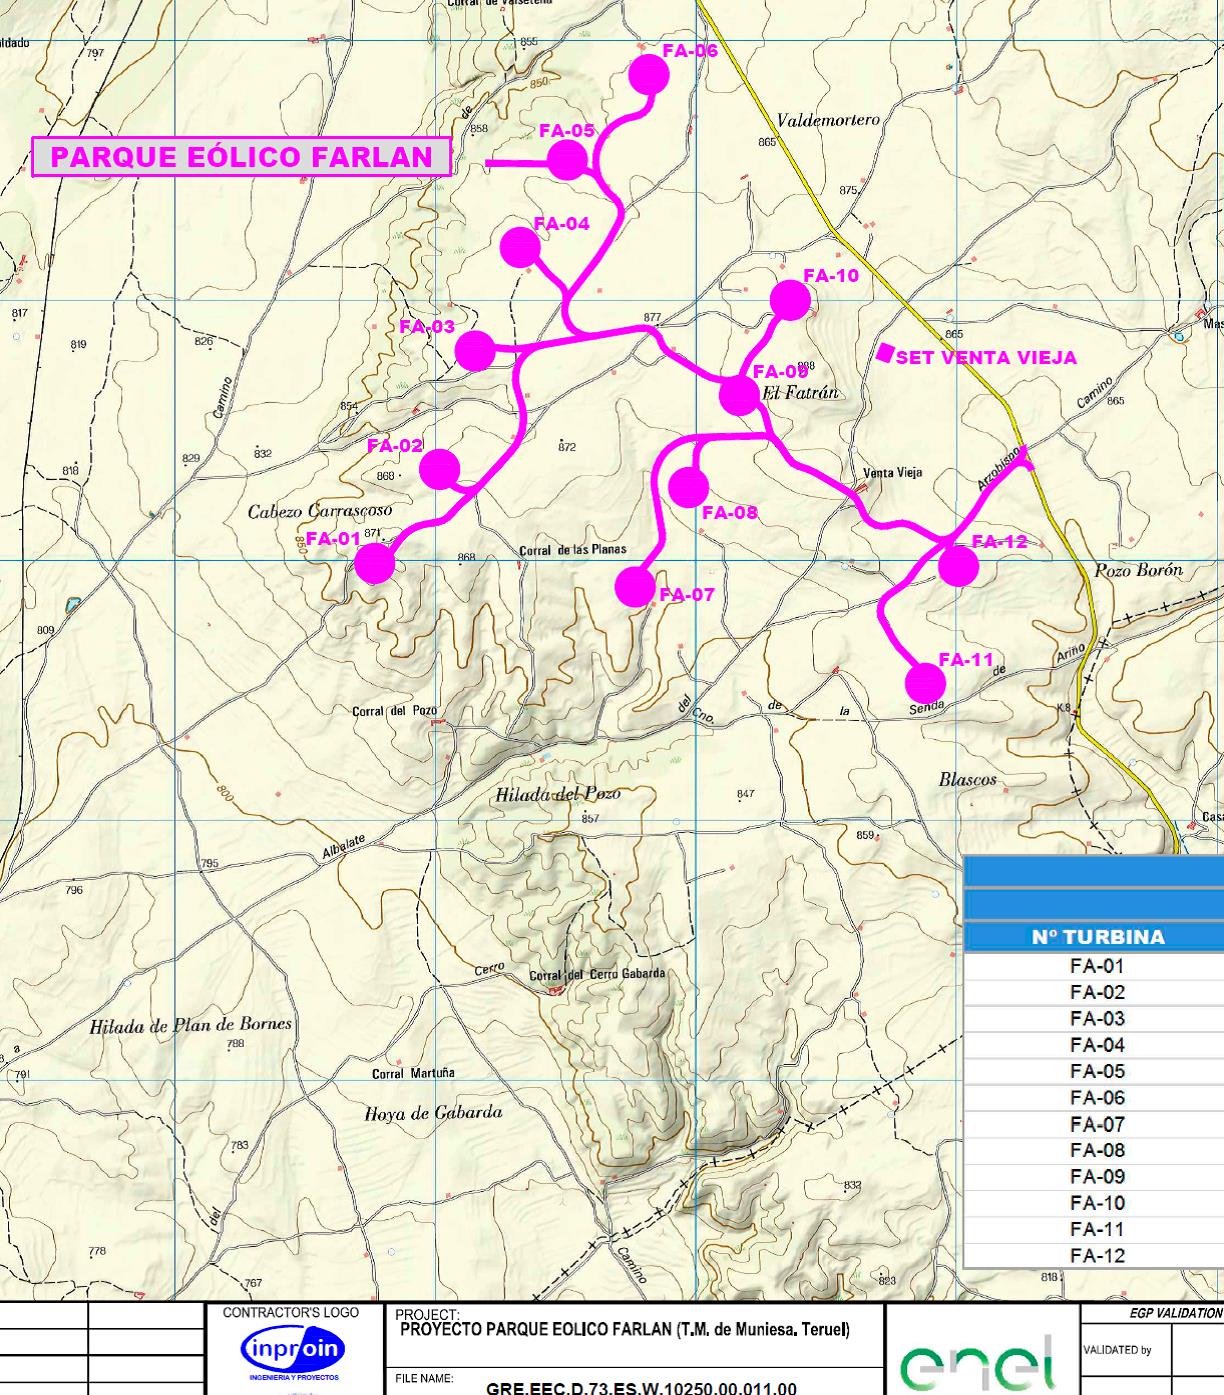
Task: Click the FA-06 turbine marker circle
Action: (649, 75)
